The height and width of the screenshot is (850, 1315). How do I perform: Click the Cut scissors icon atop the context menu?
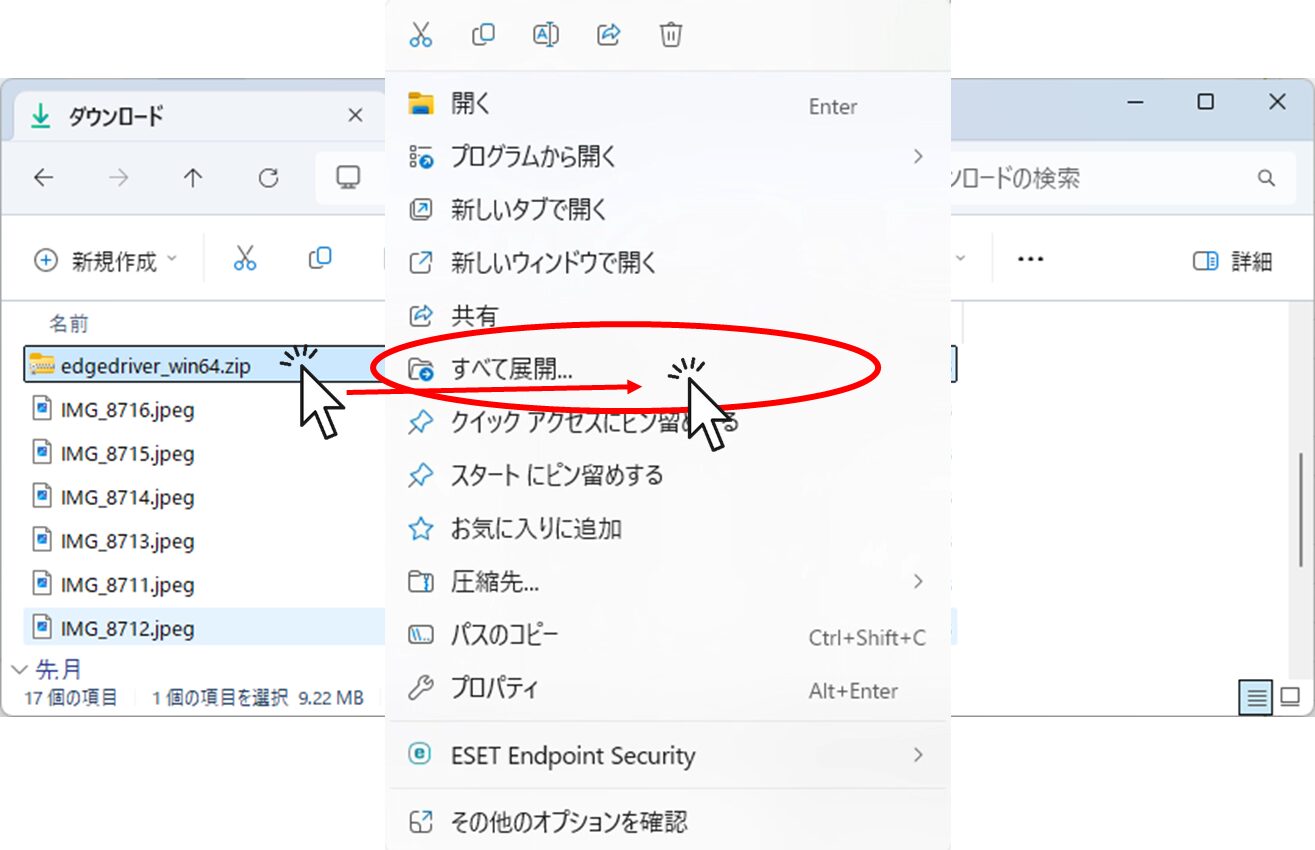click(x=420, y=35)
